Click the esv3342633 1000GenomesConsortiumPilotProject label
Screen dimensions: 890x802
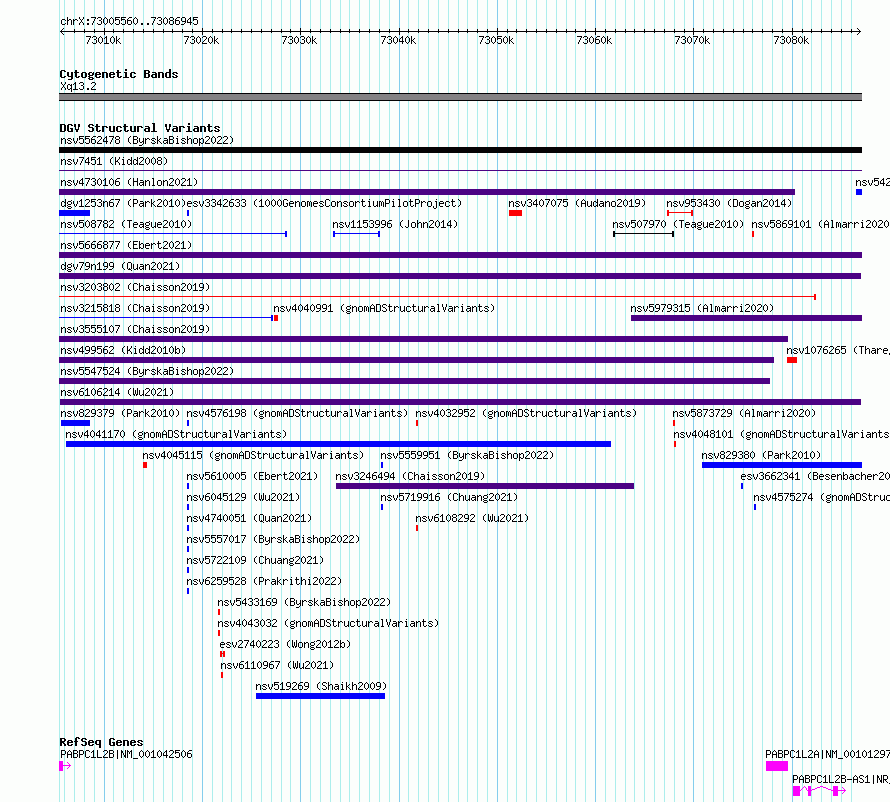coord(324,203)
